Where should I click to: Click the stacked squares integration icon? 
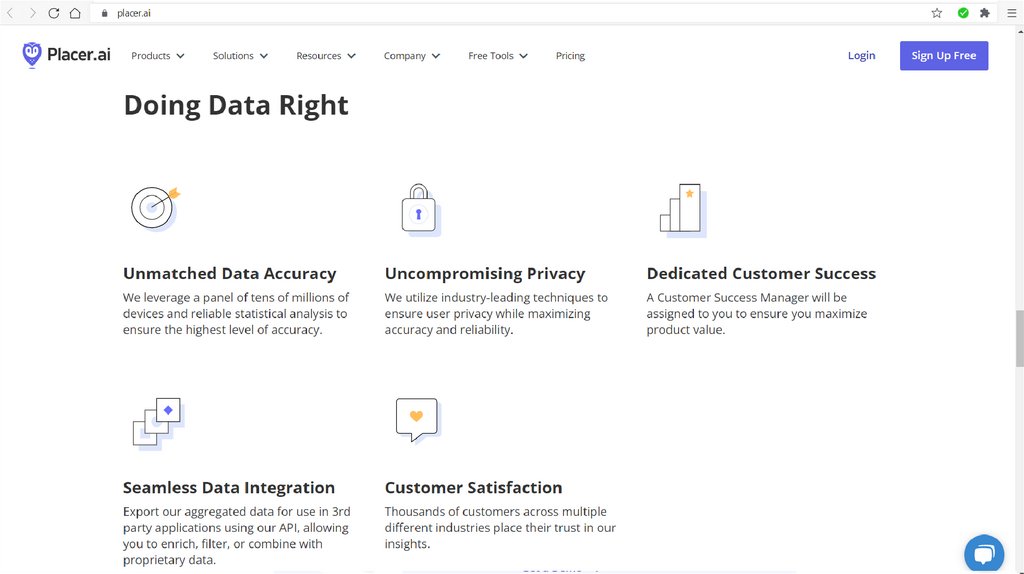point(158,421)
